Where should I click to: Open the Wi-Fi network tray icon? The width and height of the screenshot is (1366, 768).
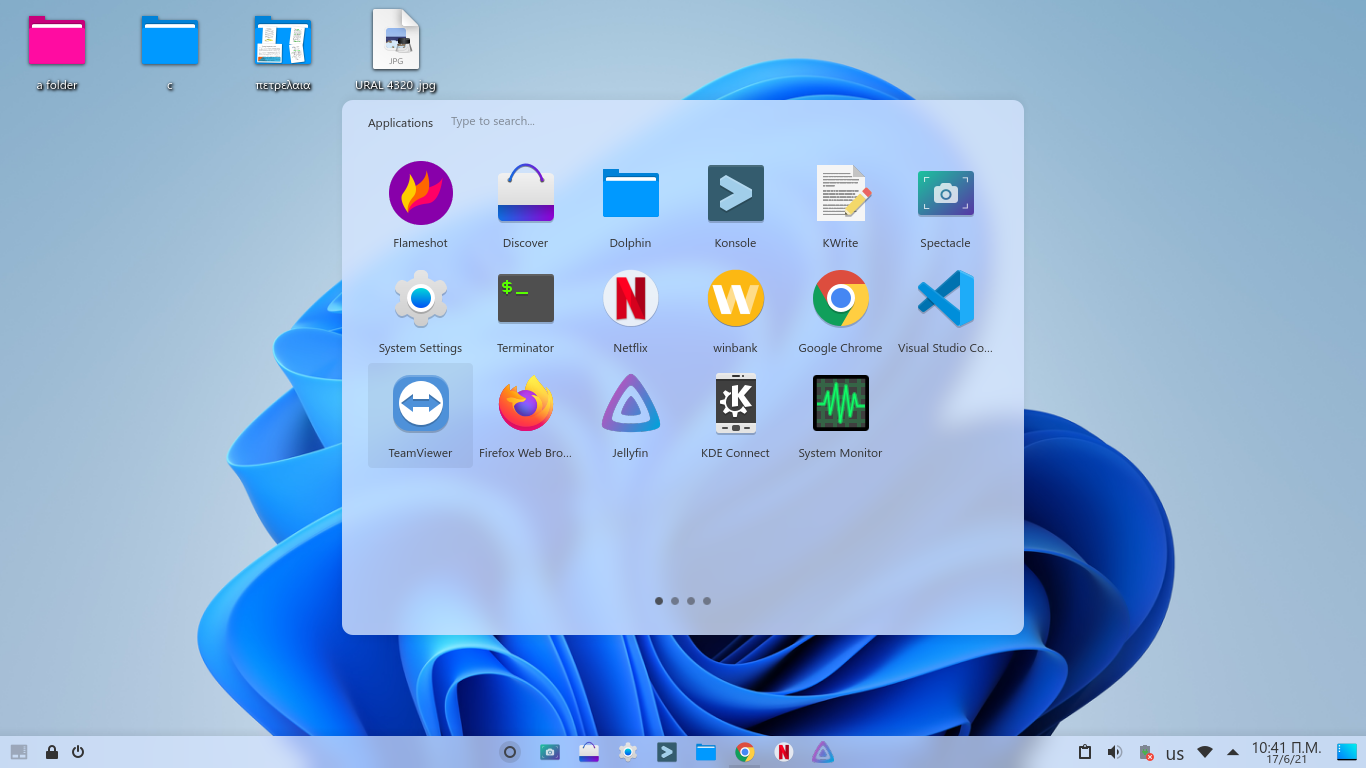tap(1205, 752)
